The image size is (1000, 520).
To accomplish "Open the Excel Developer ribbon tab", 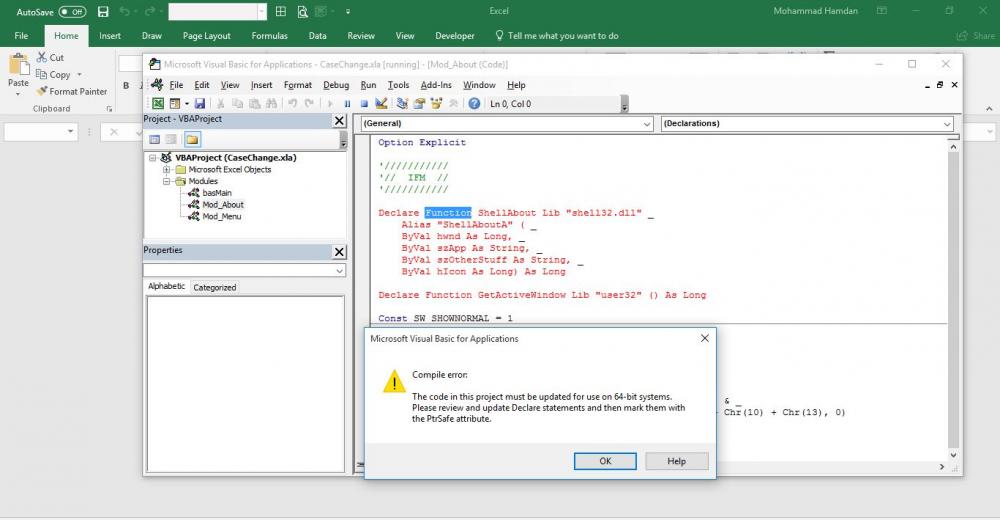I will click(455, 36).
